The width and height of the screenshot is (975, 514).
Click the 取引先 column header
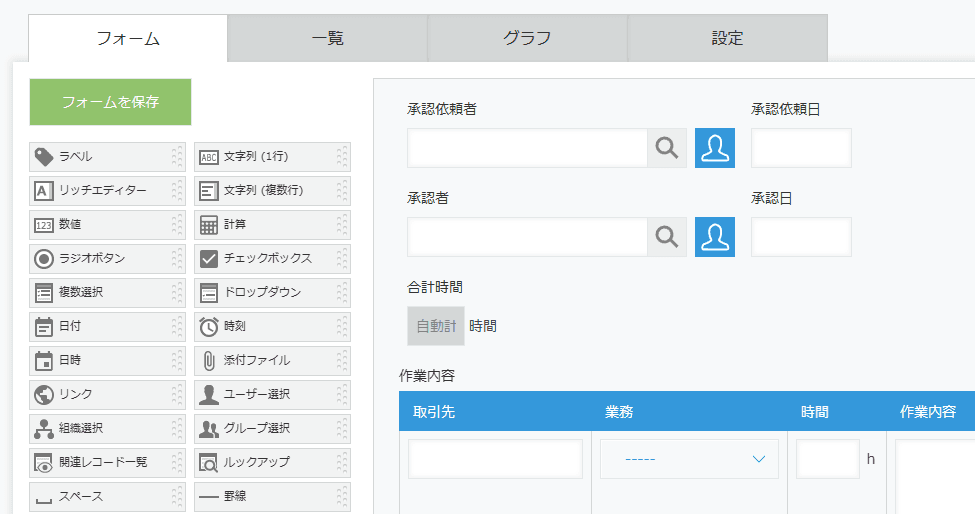pos(434,412)
